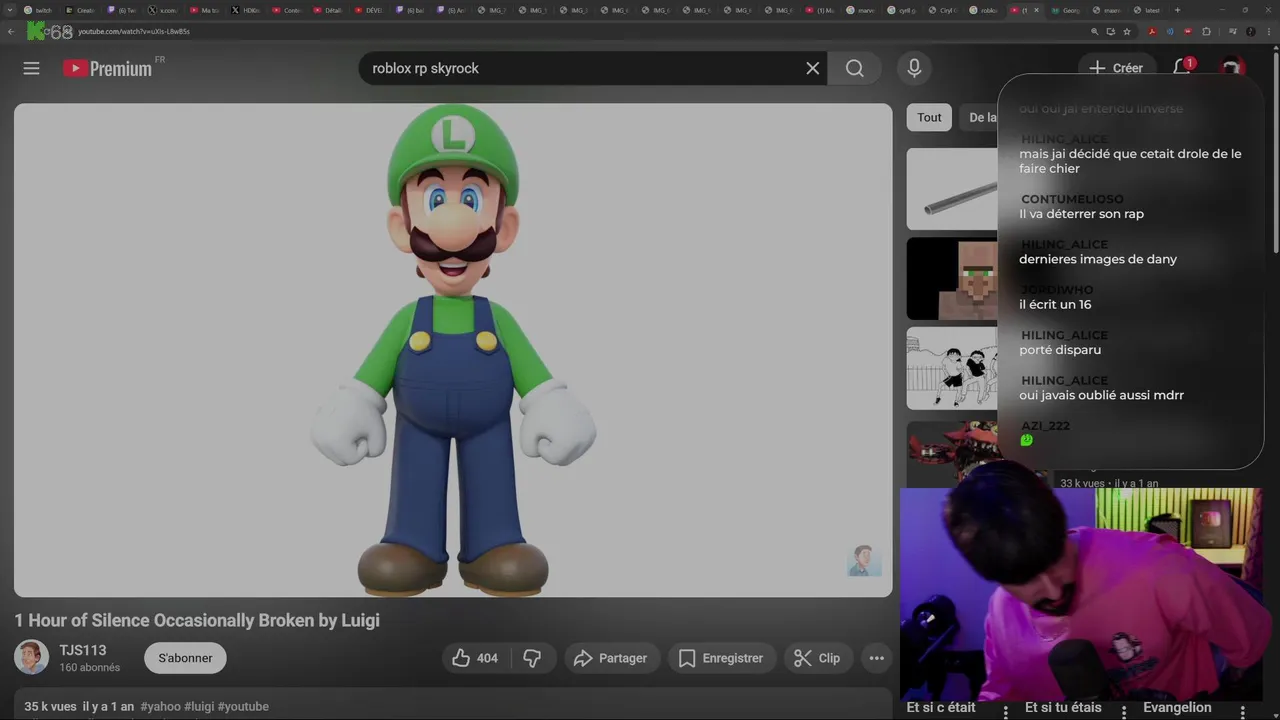The width and height of the screenshot is (1280, 720).
Task: Open the Adobe Acrobat extension
Action: [x=1153, y=31]
